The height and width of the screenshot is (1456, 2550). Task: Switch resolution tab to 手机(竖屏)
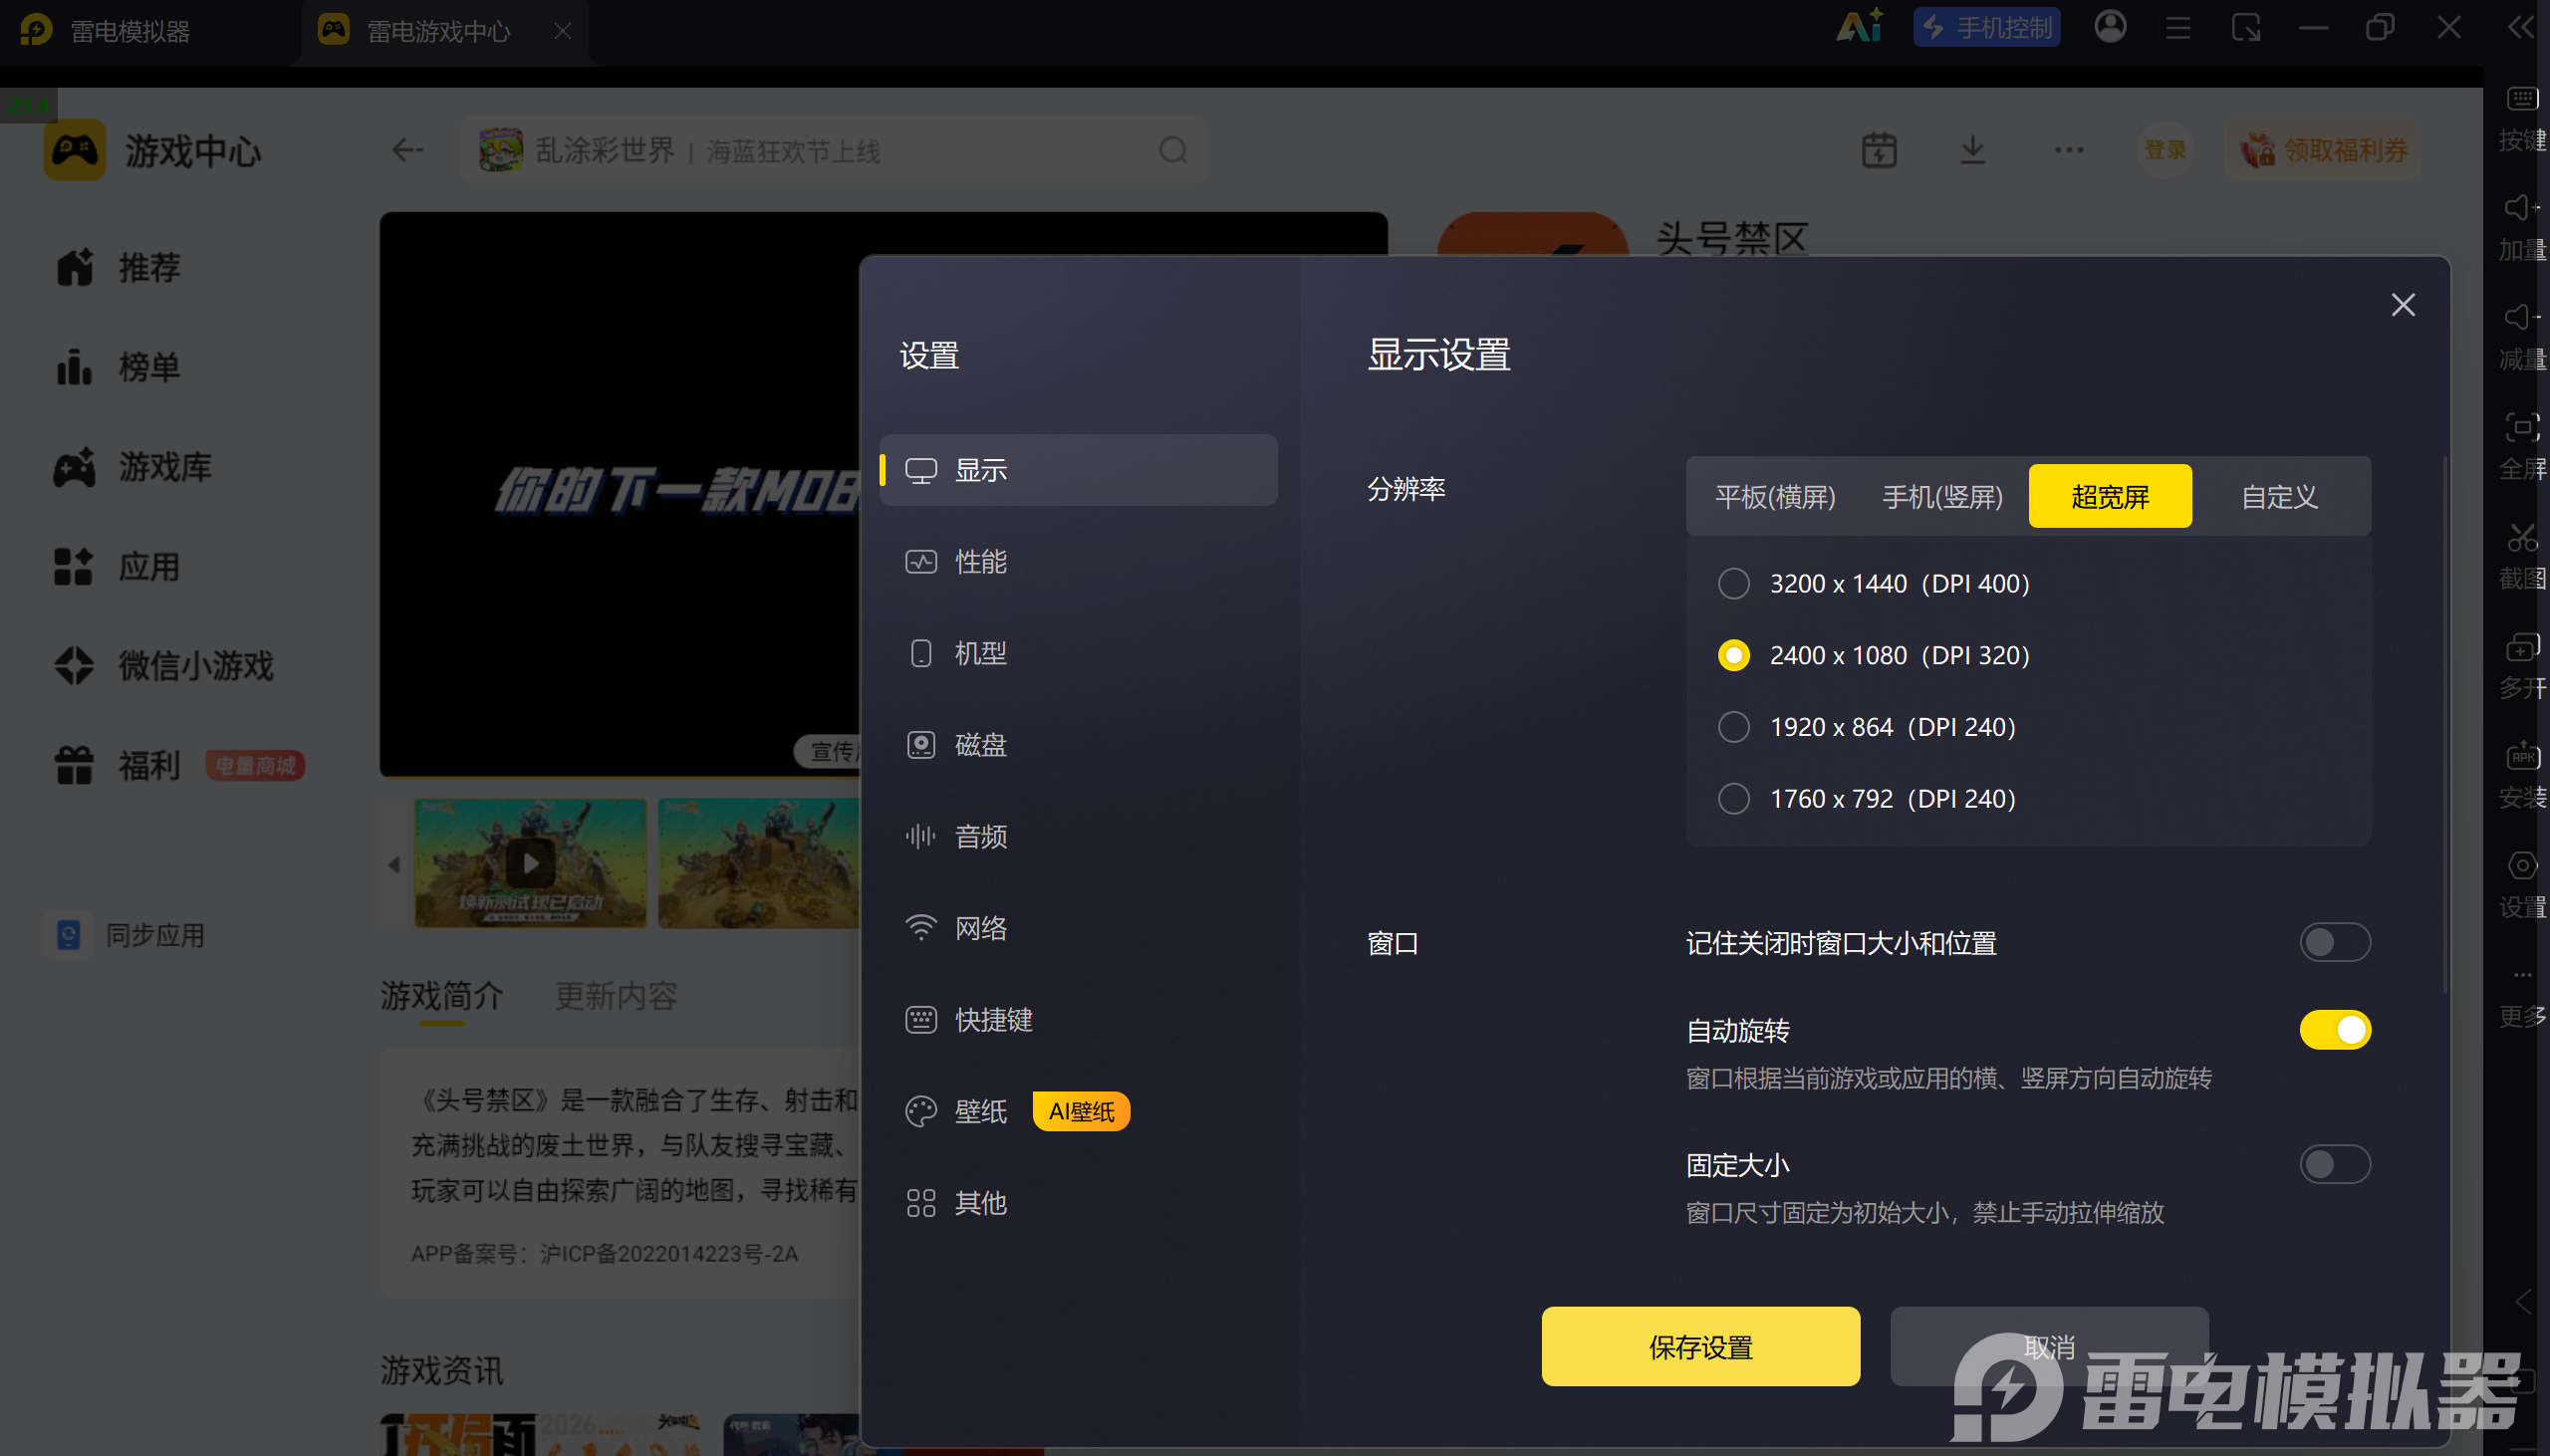[x=1942, y=497]
